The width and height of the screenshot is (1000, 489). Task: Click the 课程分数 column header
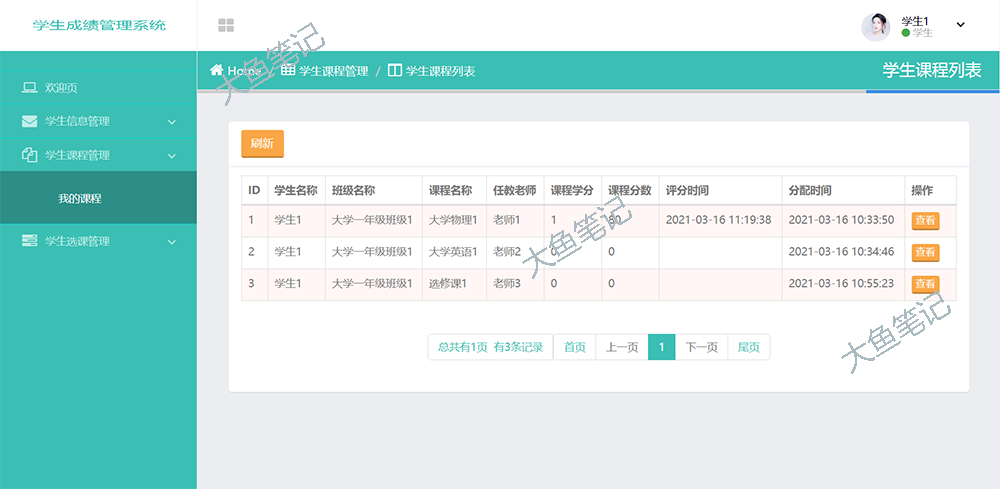tap(629, 190)
